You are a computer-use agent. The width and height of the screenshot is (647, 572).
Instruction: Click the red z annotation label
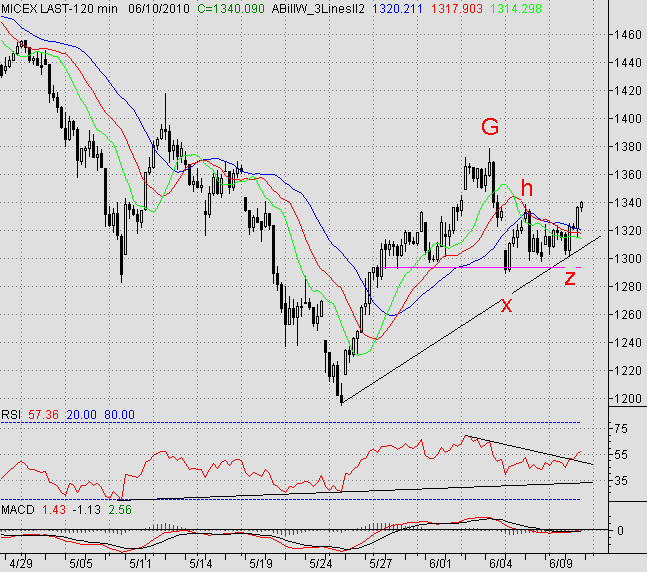point(570,279)
